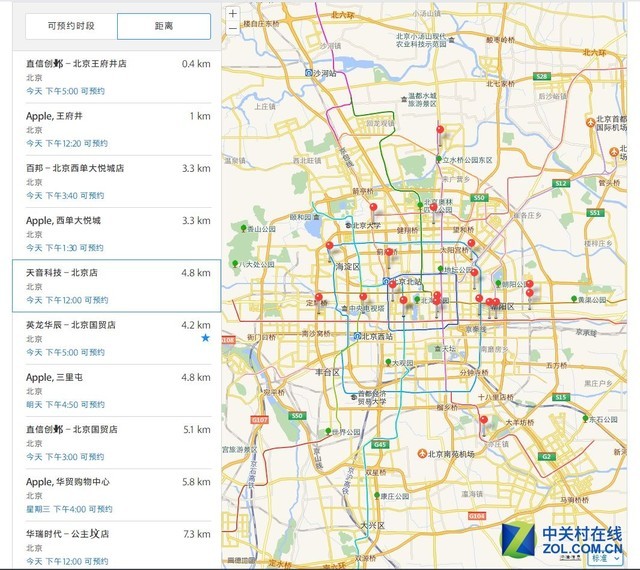The image size is (640, 570).
Task: Click 今天 下午3:40 可预约 under 百邦
Action: pyautogui.click(x=65, y=196)
